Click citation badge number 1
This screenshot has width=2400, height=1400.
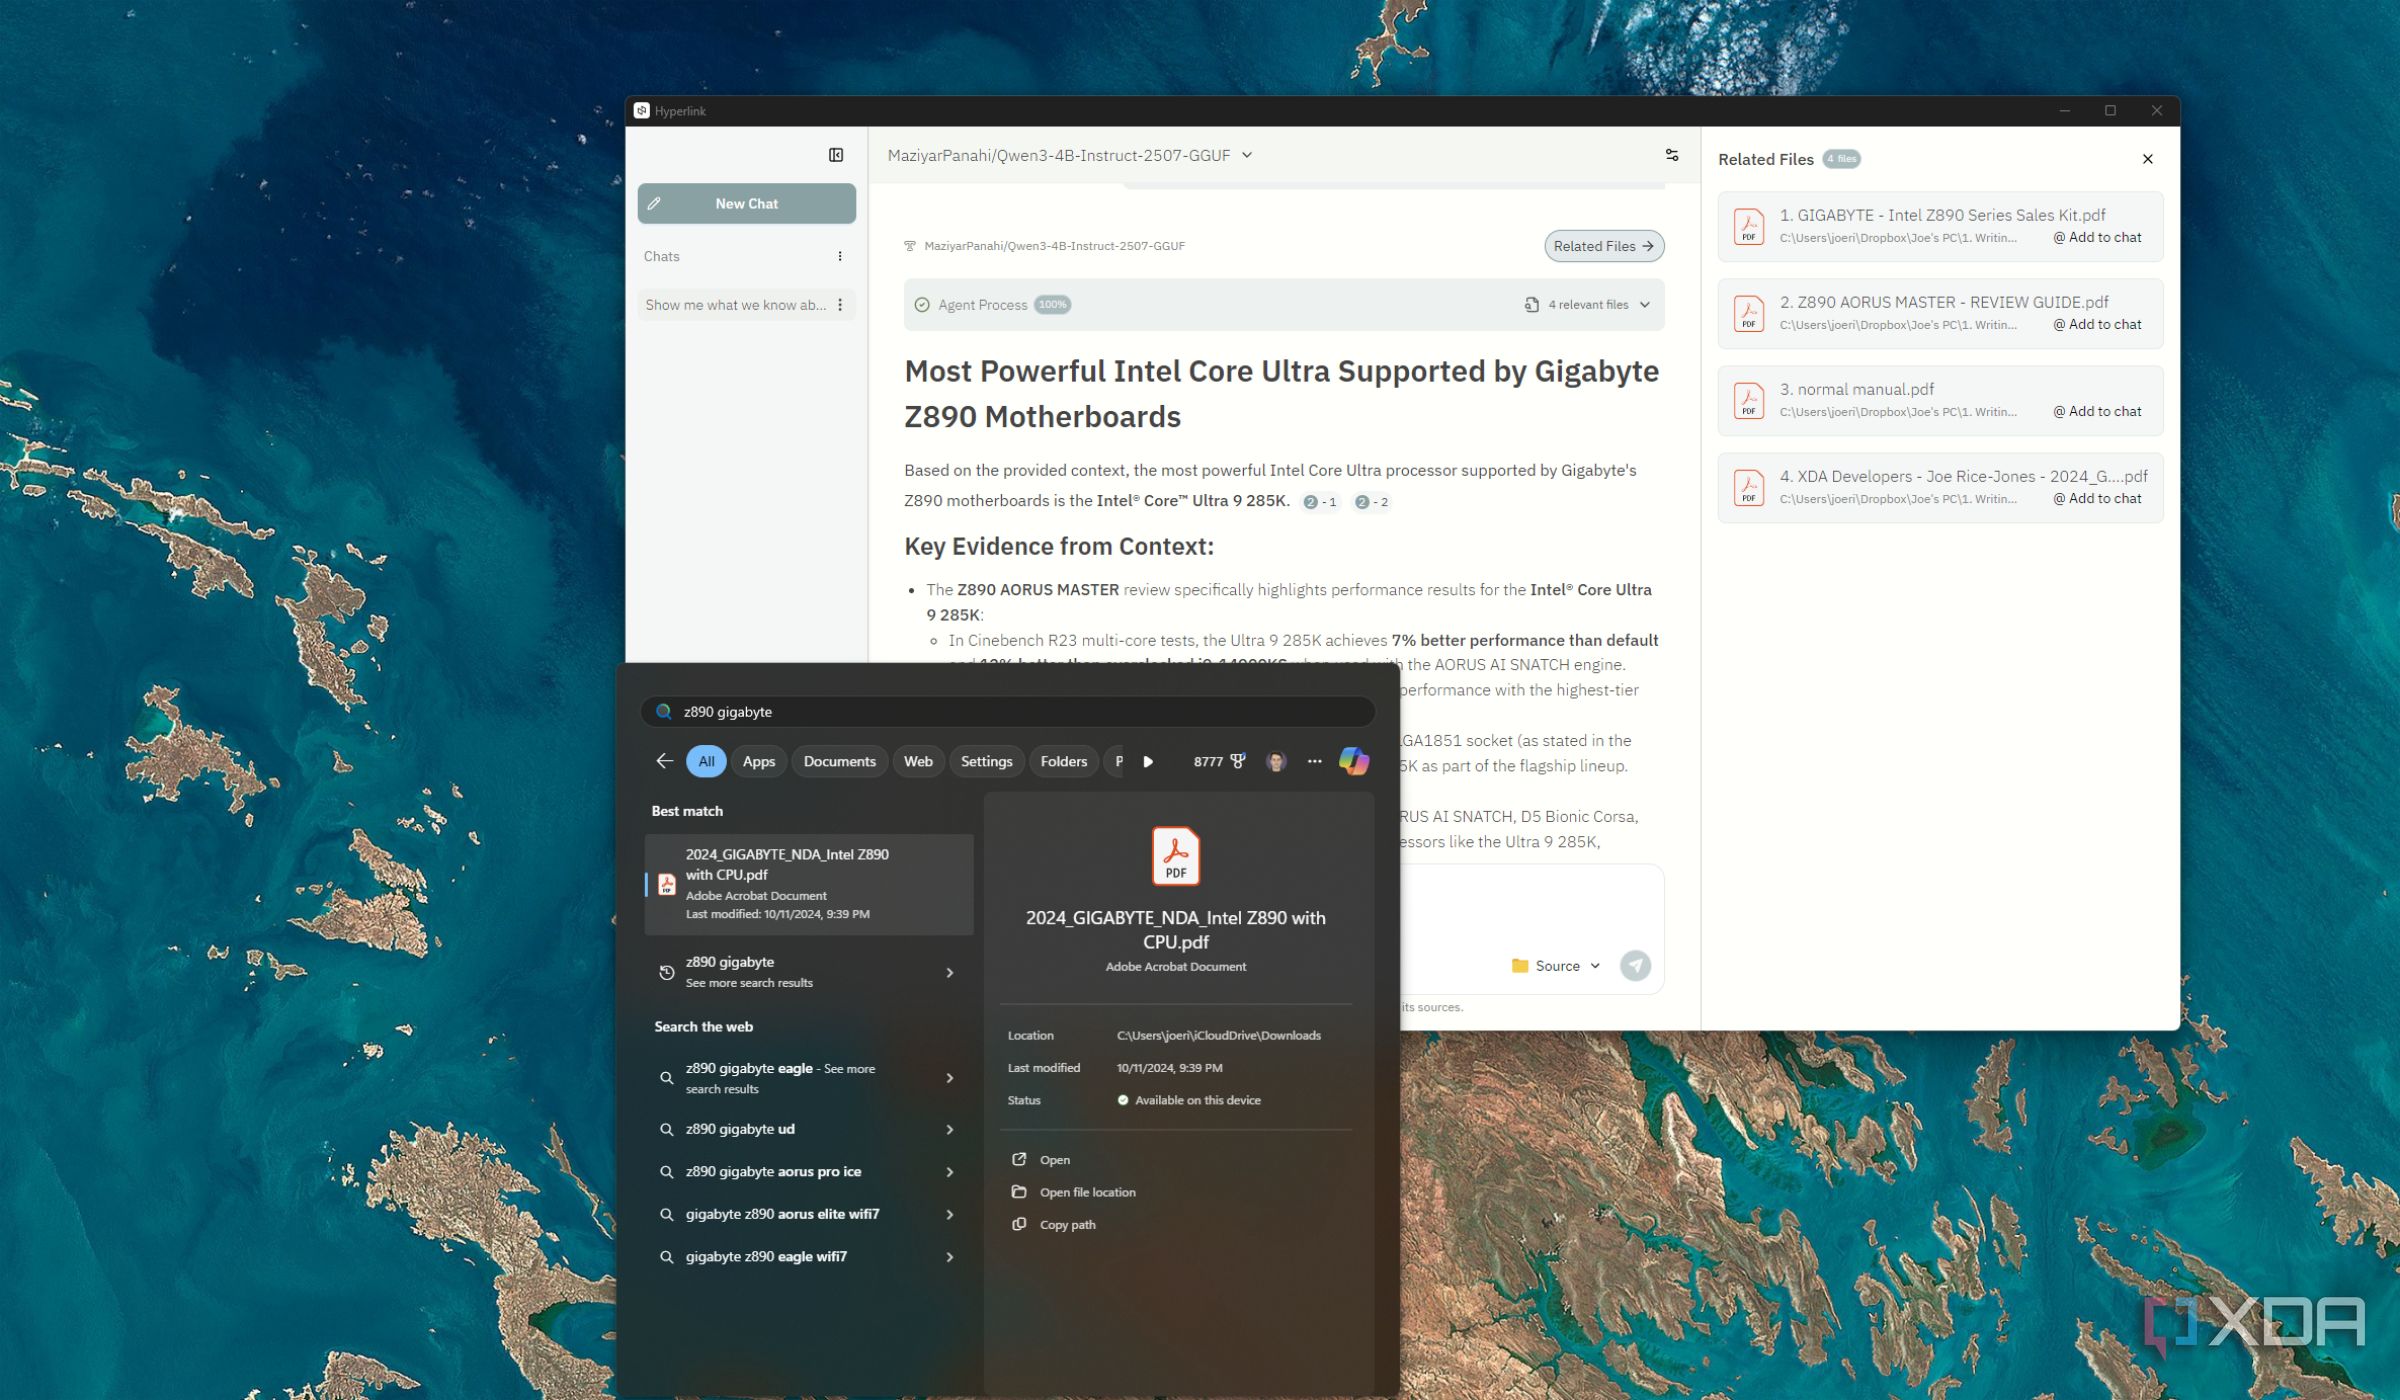coord(1320,502)
